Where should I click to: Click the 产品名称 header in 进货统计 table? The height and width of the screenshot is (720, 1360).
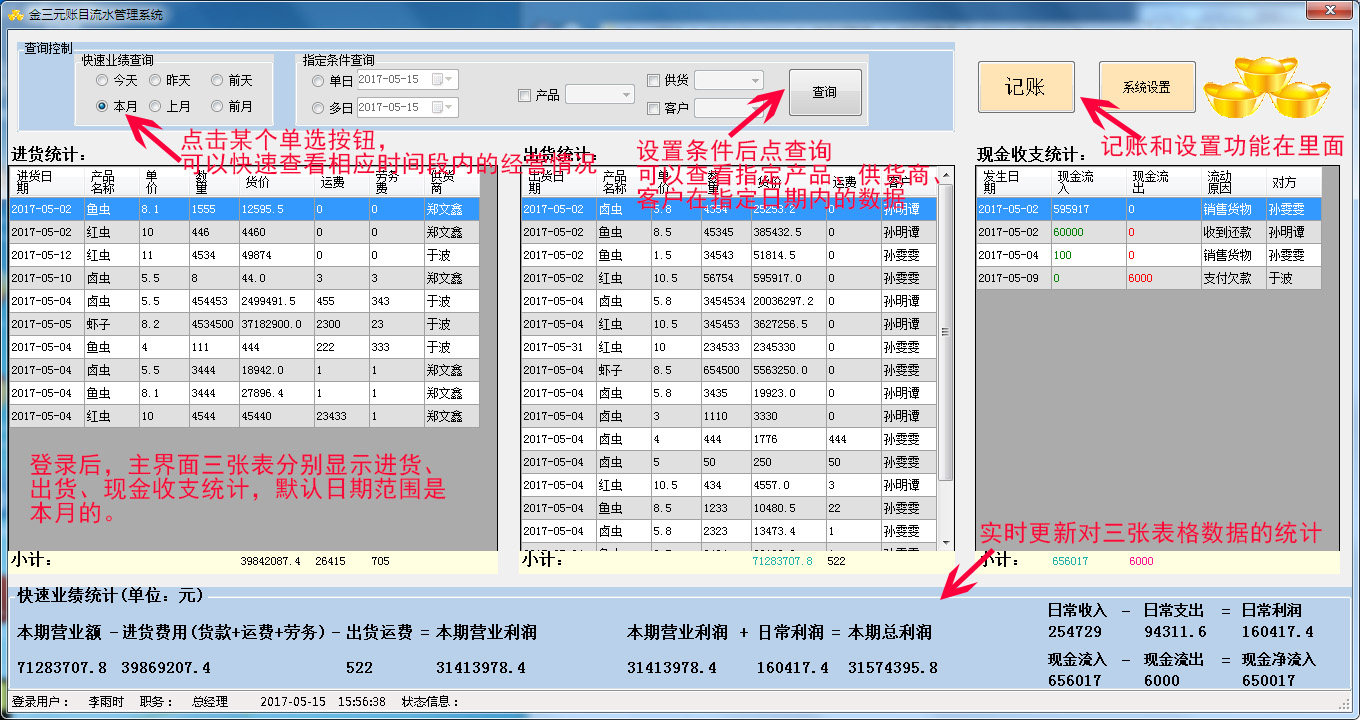111,181
